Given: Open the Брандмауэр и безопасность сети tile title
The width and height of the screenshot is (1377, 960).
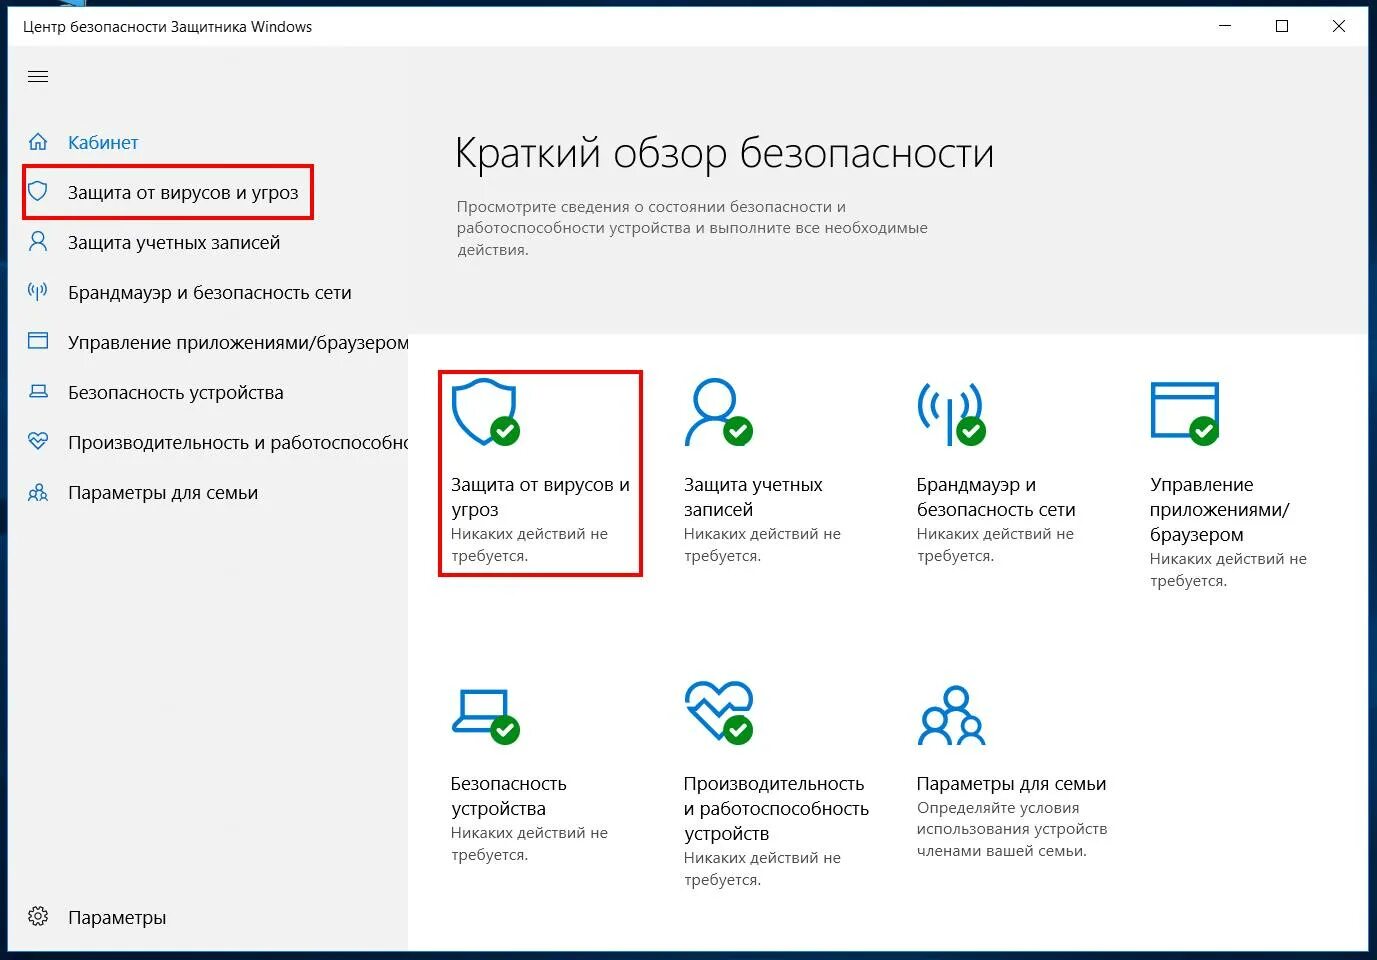Looking at the screenshot, I should 996,497.
